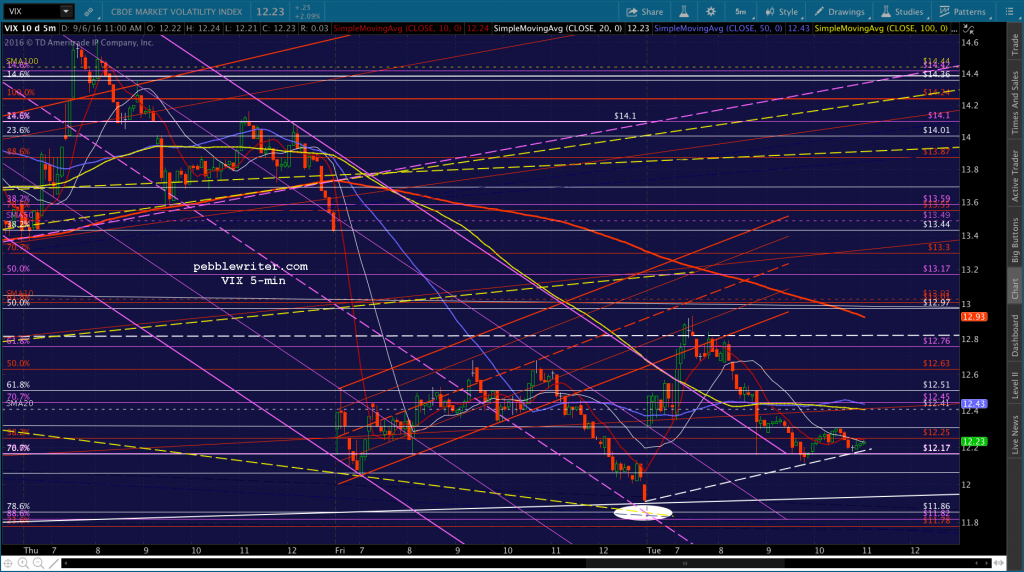Click the blue 12.43 price bubble

tap(974, 404)
